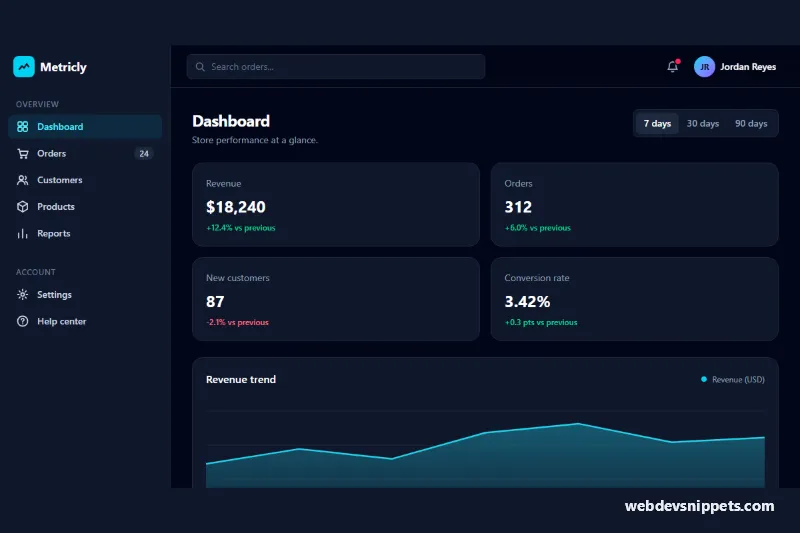The height and width of the screenshot is (533, 800).
Task: Open Settings from the Account section
Action: coord(85,294)
